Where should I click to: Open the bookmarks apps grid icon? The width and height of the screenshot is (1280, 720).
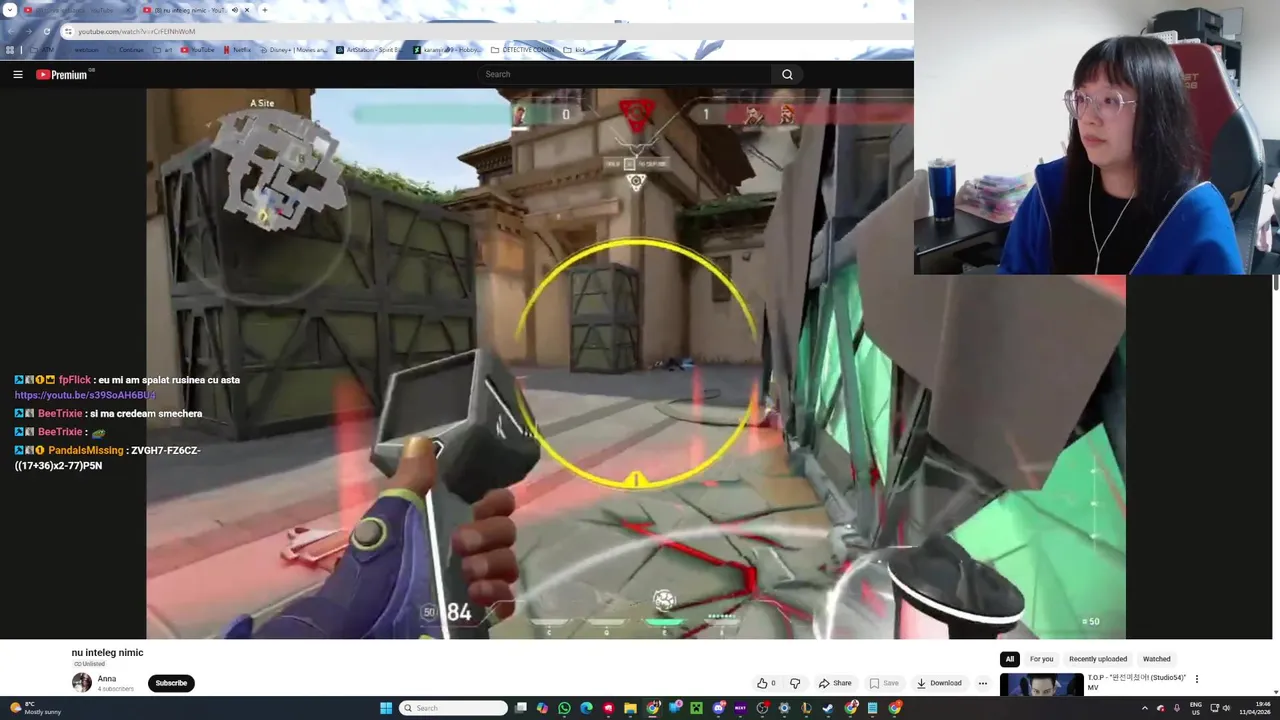pyautogui.click(x=9, y=50)
